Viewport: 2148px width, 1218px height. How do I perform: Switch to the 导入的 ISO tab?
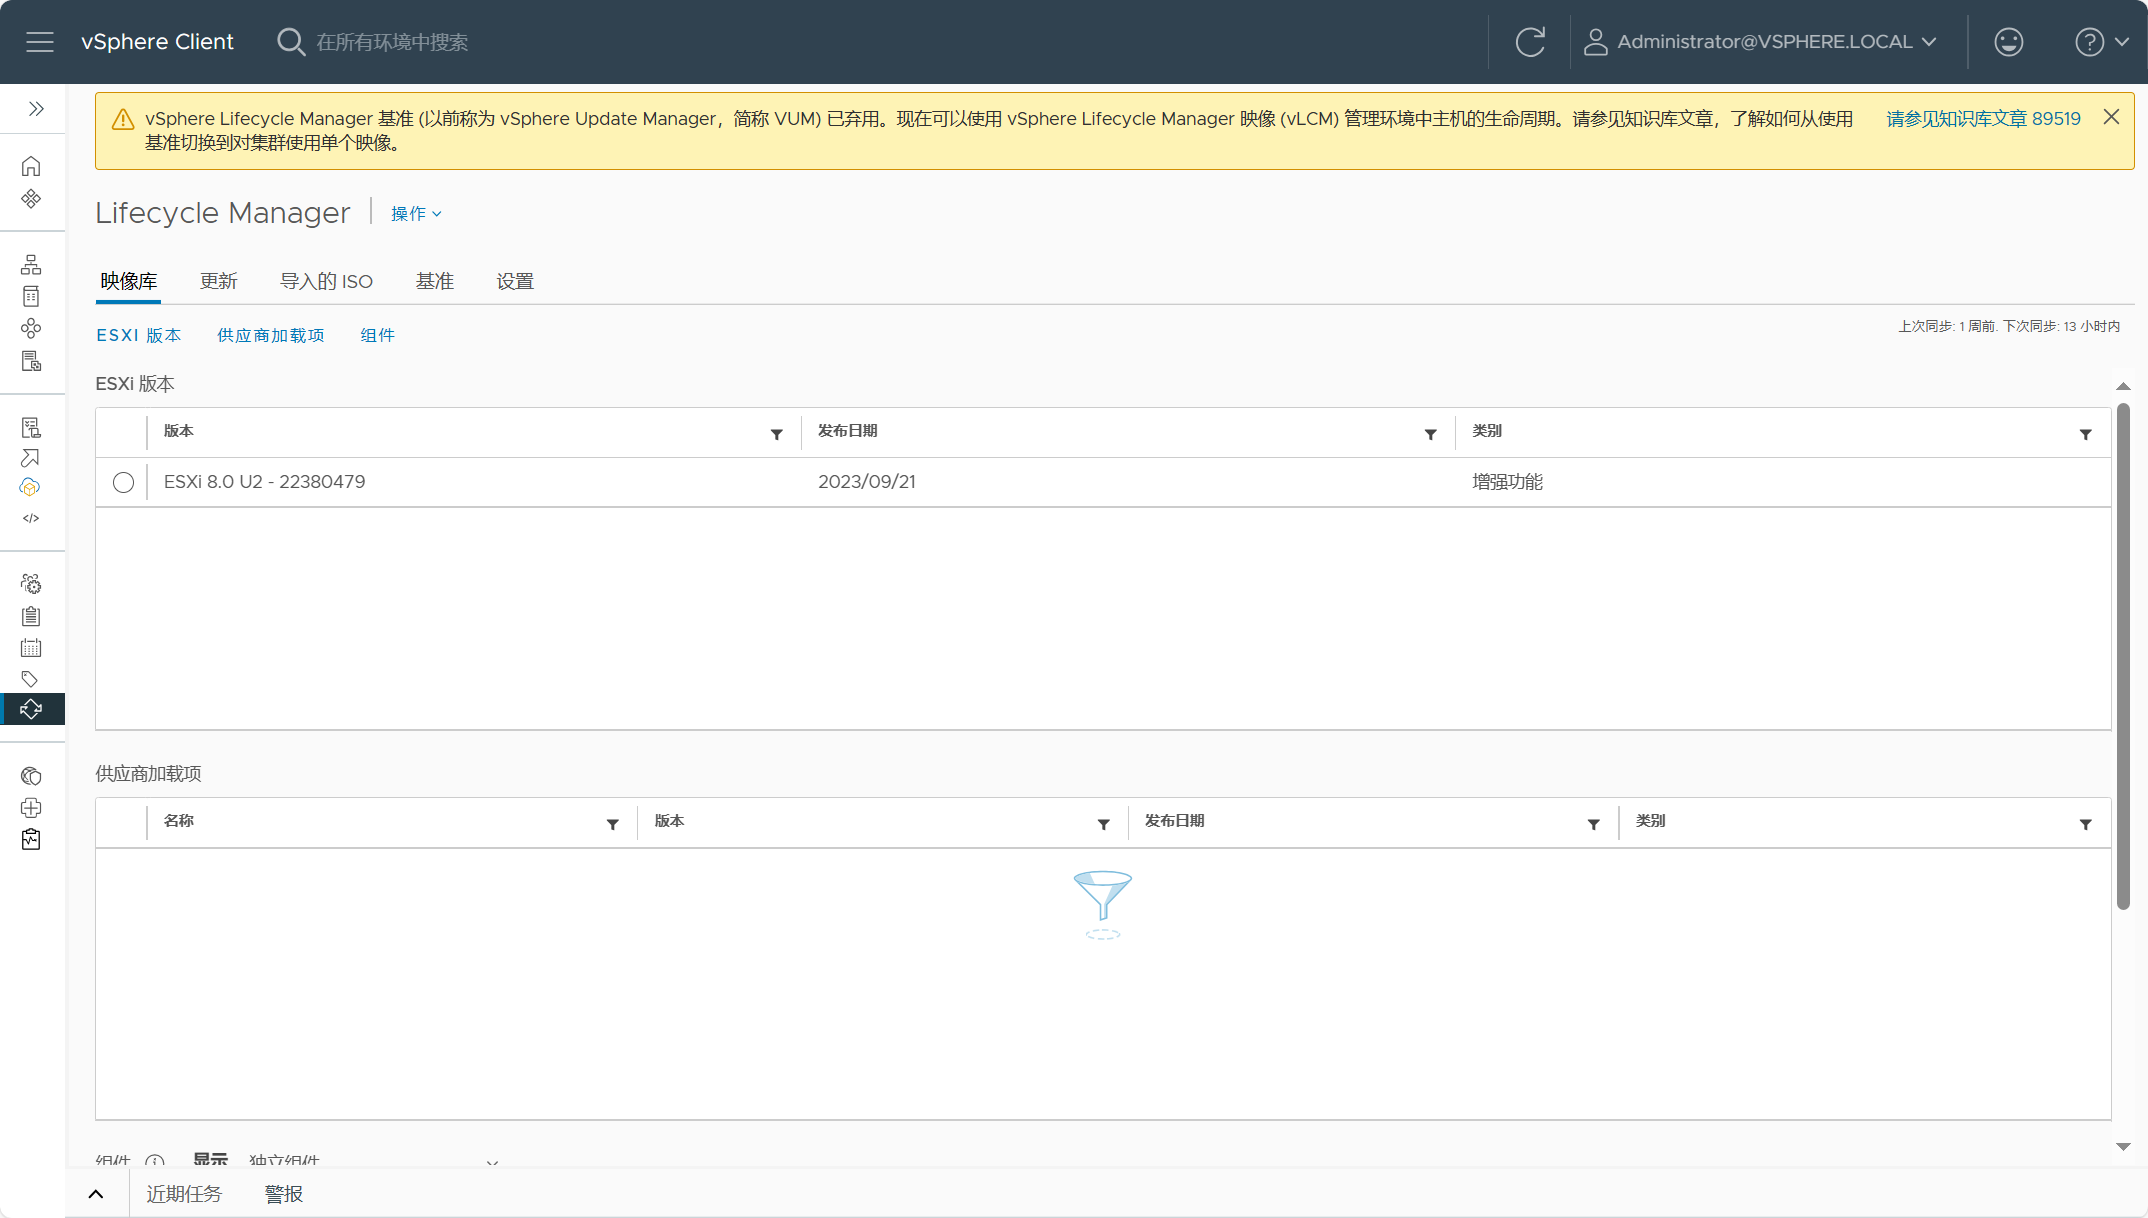coord(327,282)
